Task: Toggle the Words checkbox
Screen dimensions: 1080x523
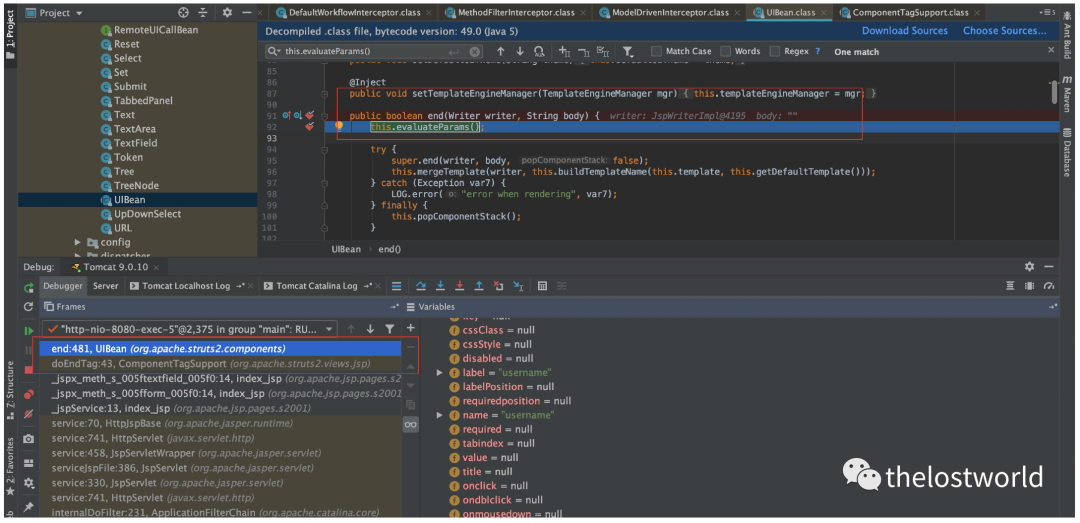Action: [x=726, y=51]
